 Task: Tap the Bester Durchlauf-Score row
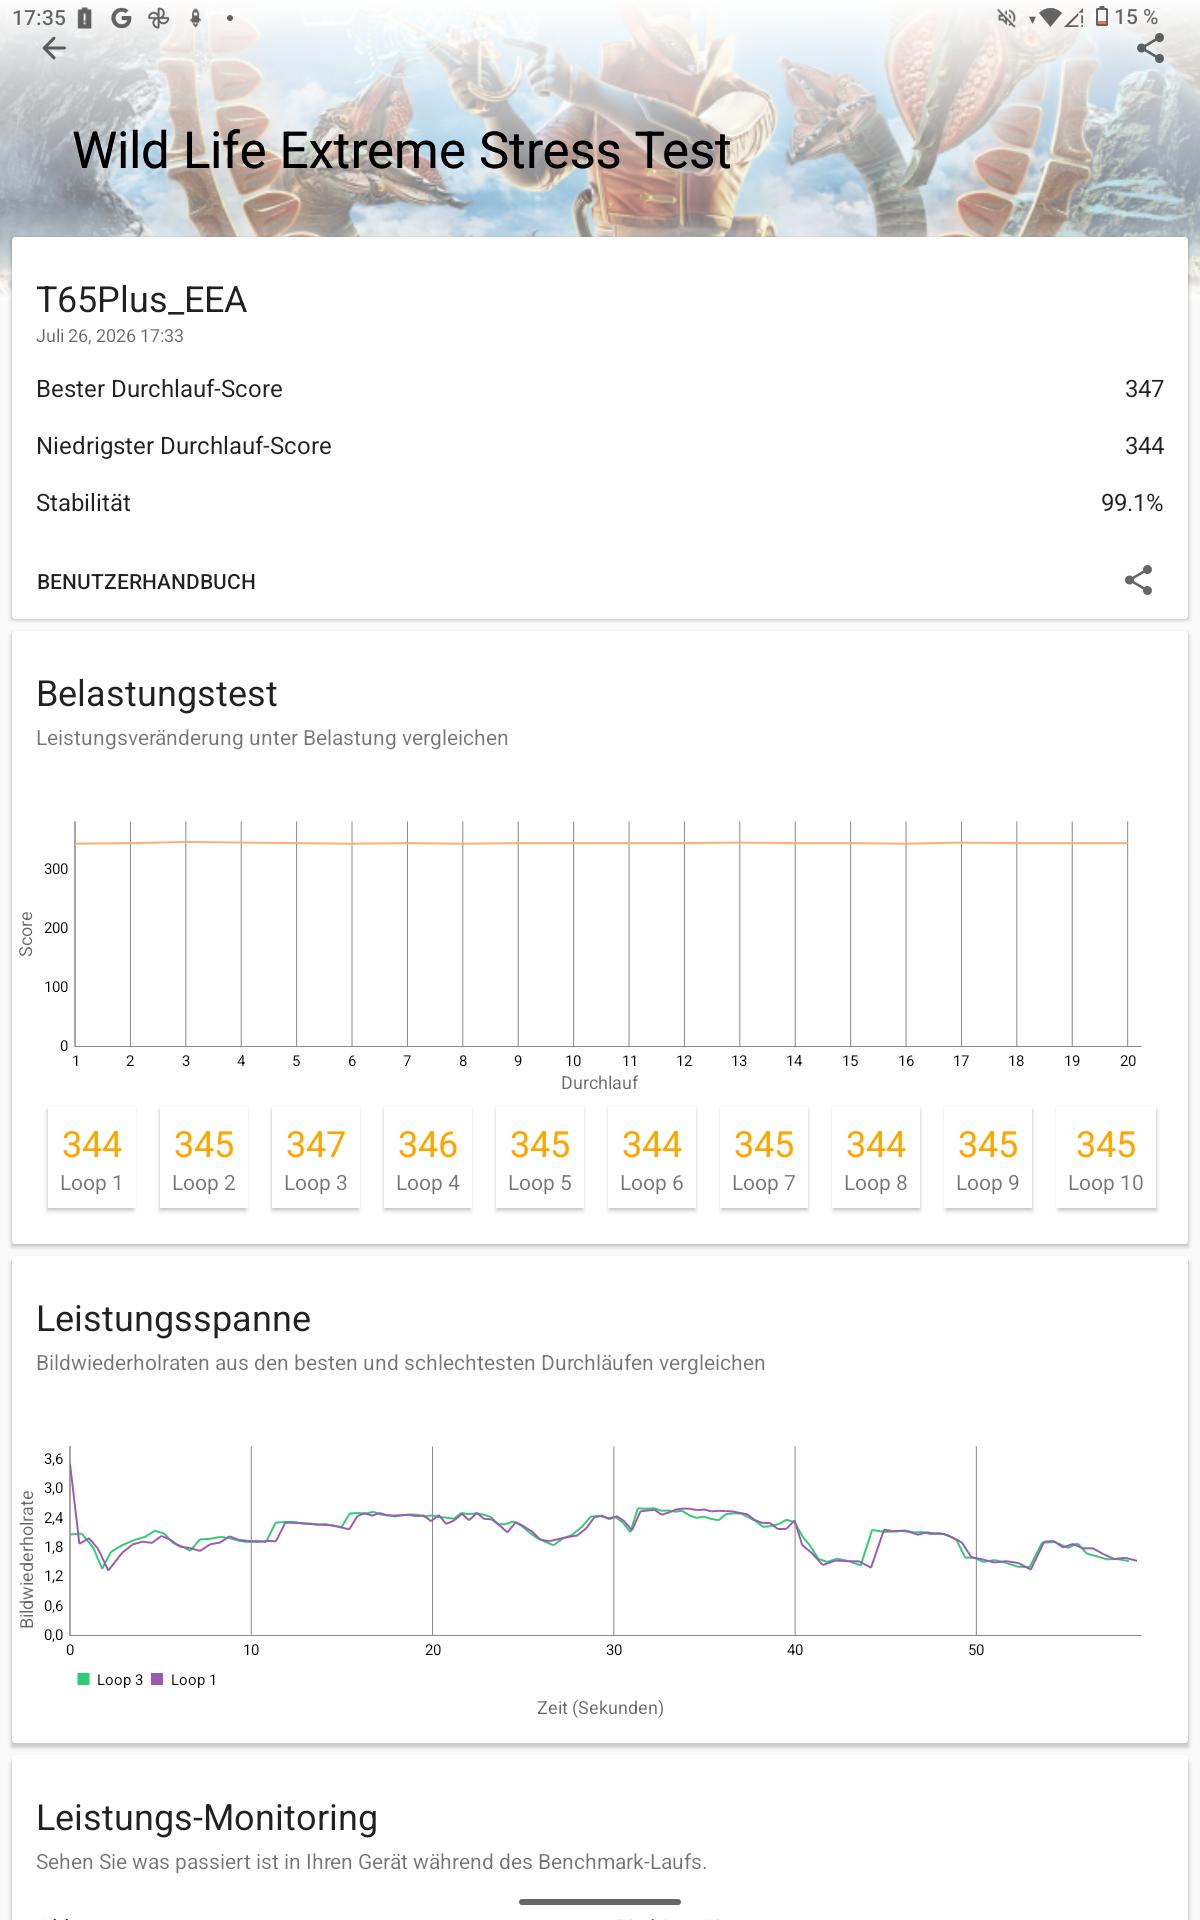(600, 389)
